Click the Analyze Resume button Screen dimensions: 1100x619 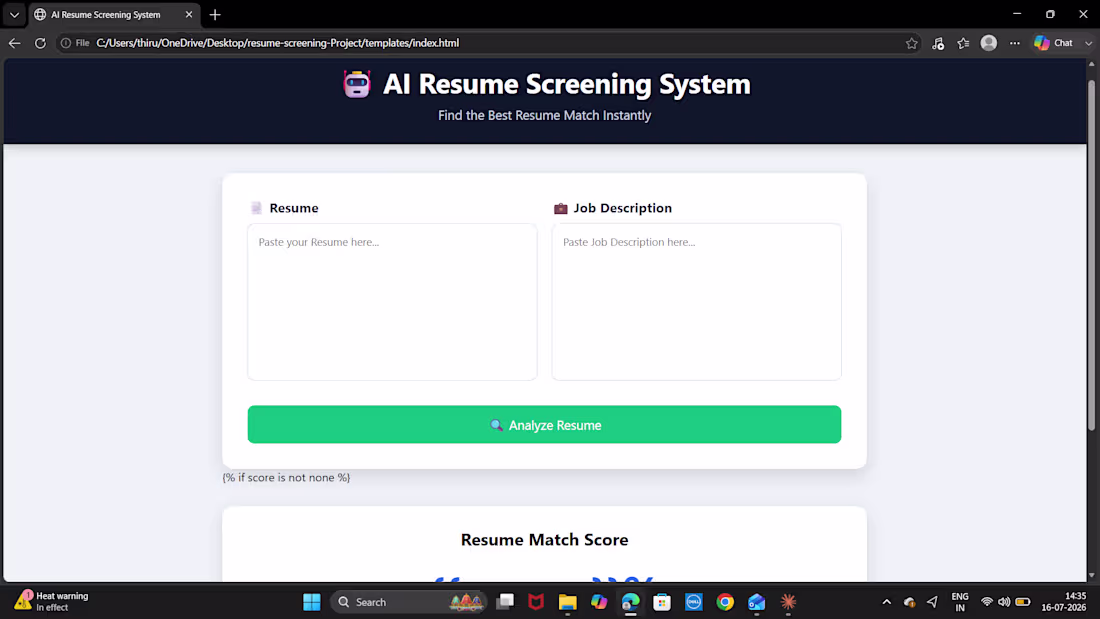pyautogui.click(x=544, y=425)
